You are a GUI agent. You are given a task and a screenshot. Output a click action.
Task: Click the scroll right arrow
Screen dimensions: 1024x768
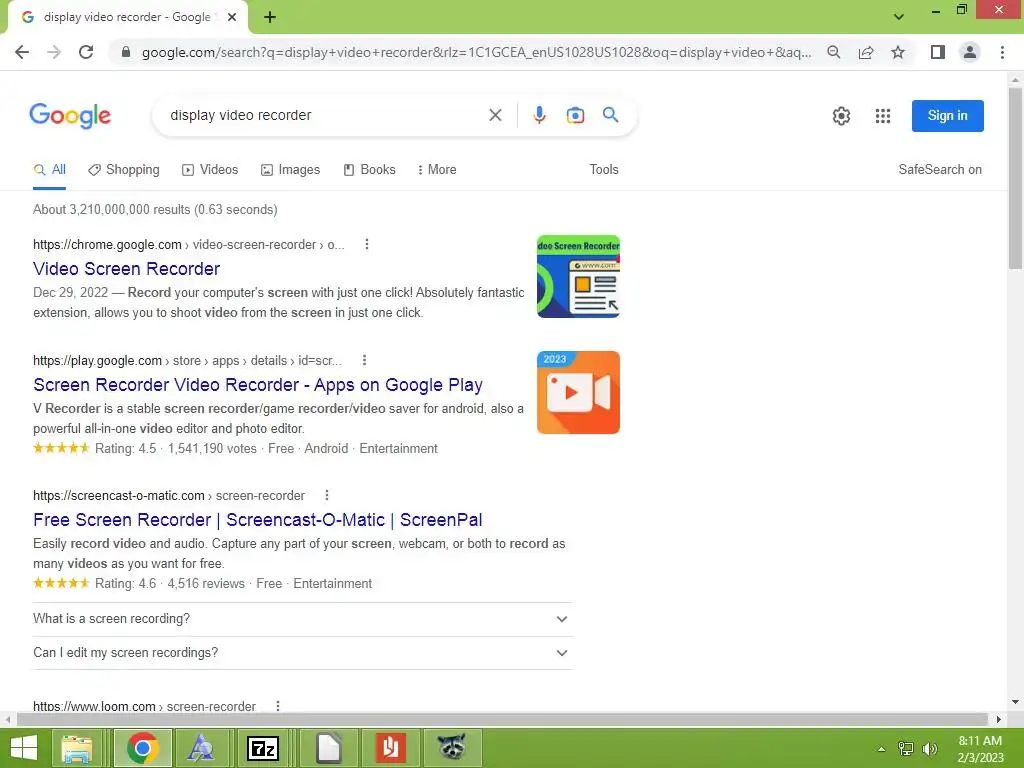(999, 720)
